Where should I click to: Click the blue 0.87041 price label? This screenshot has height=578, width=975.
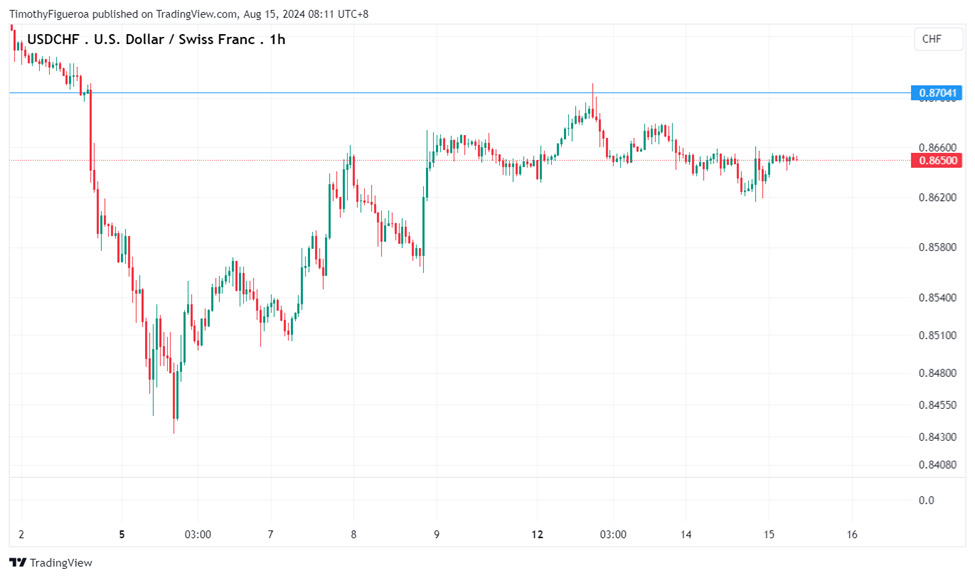938,93
